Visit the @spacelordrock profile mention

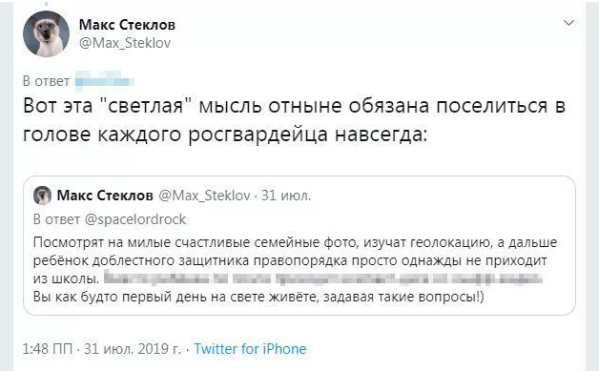coord(135,219)
